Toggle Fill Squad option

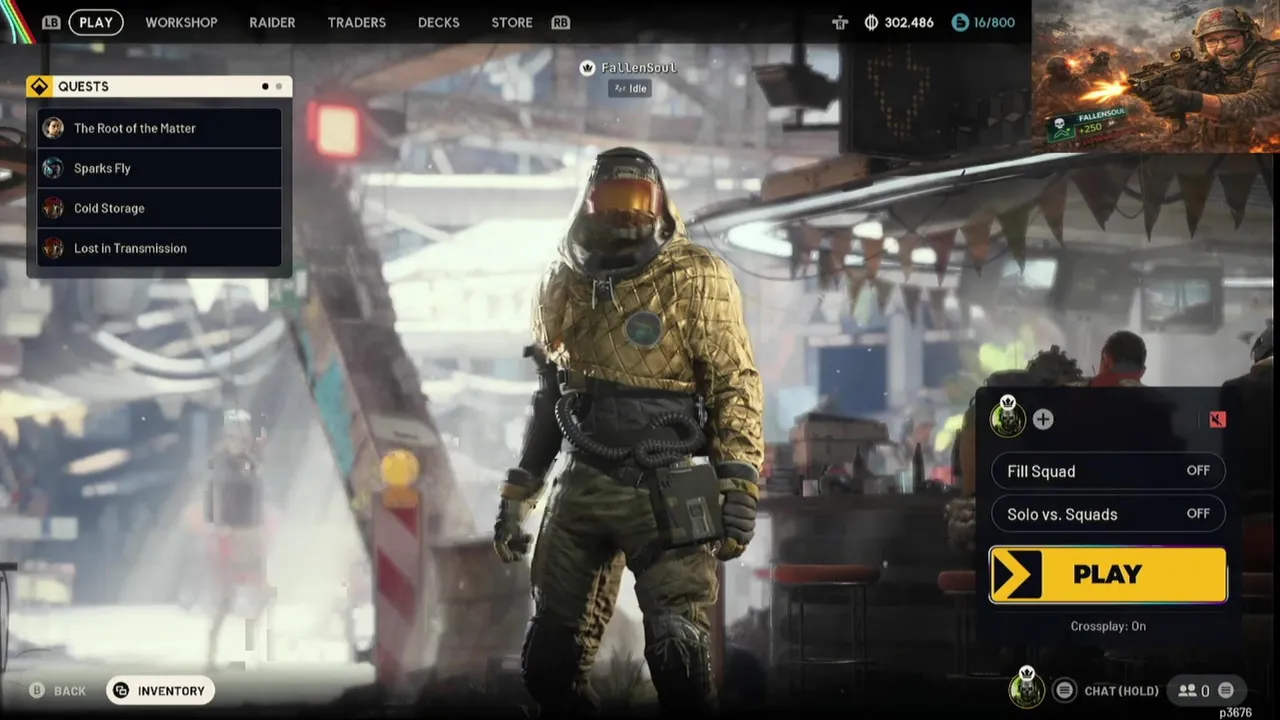pos(1108,471)
